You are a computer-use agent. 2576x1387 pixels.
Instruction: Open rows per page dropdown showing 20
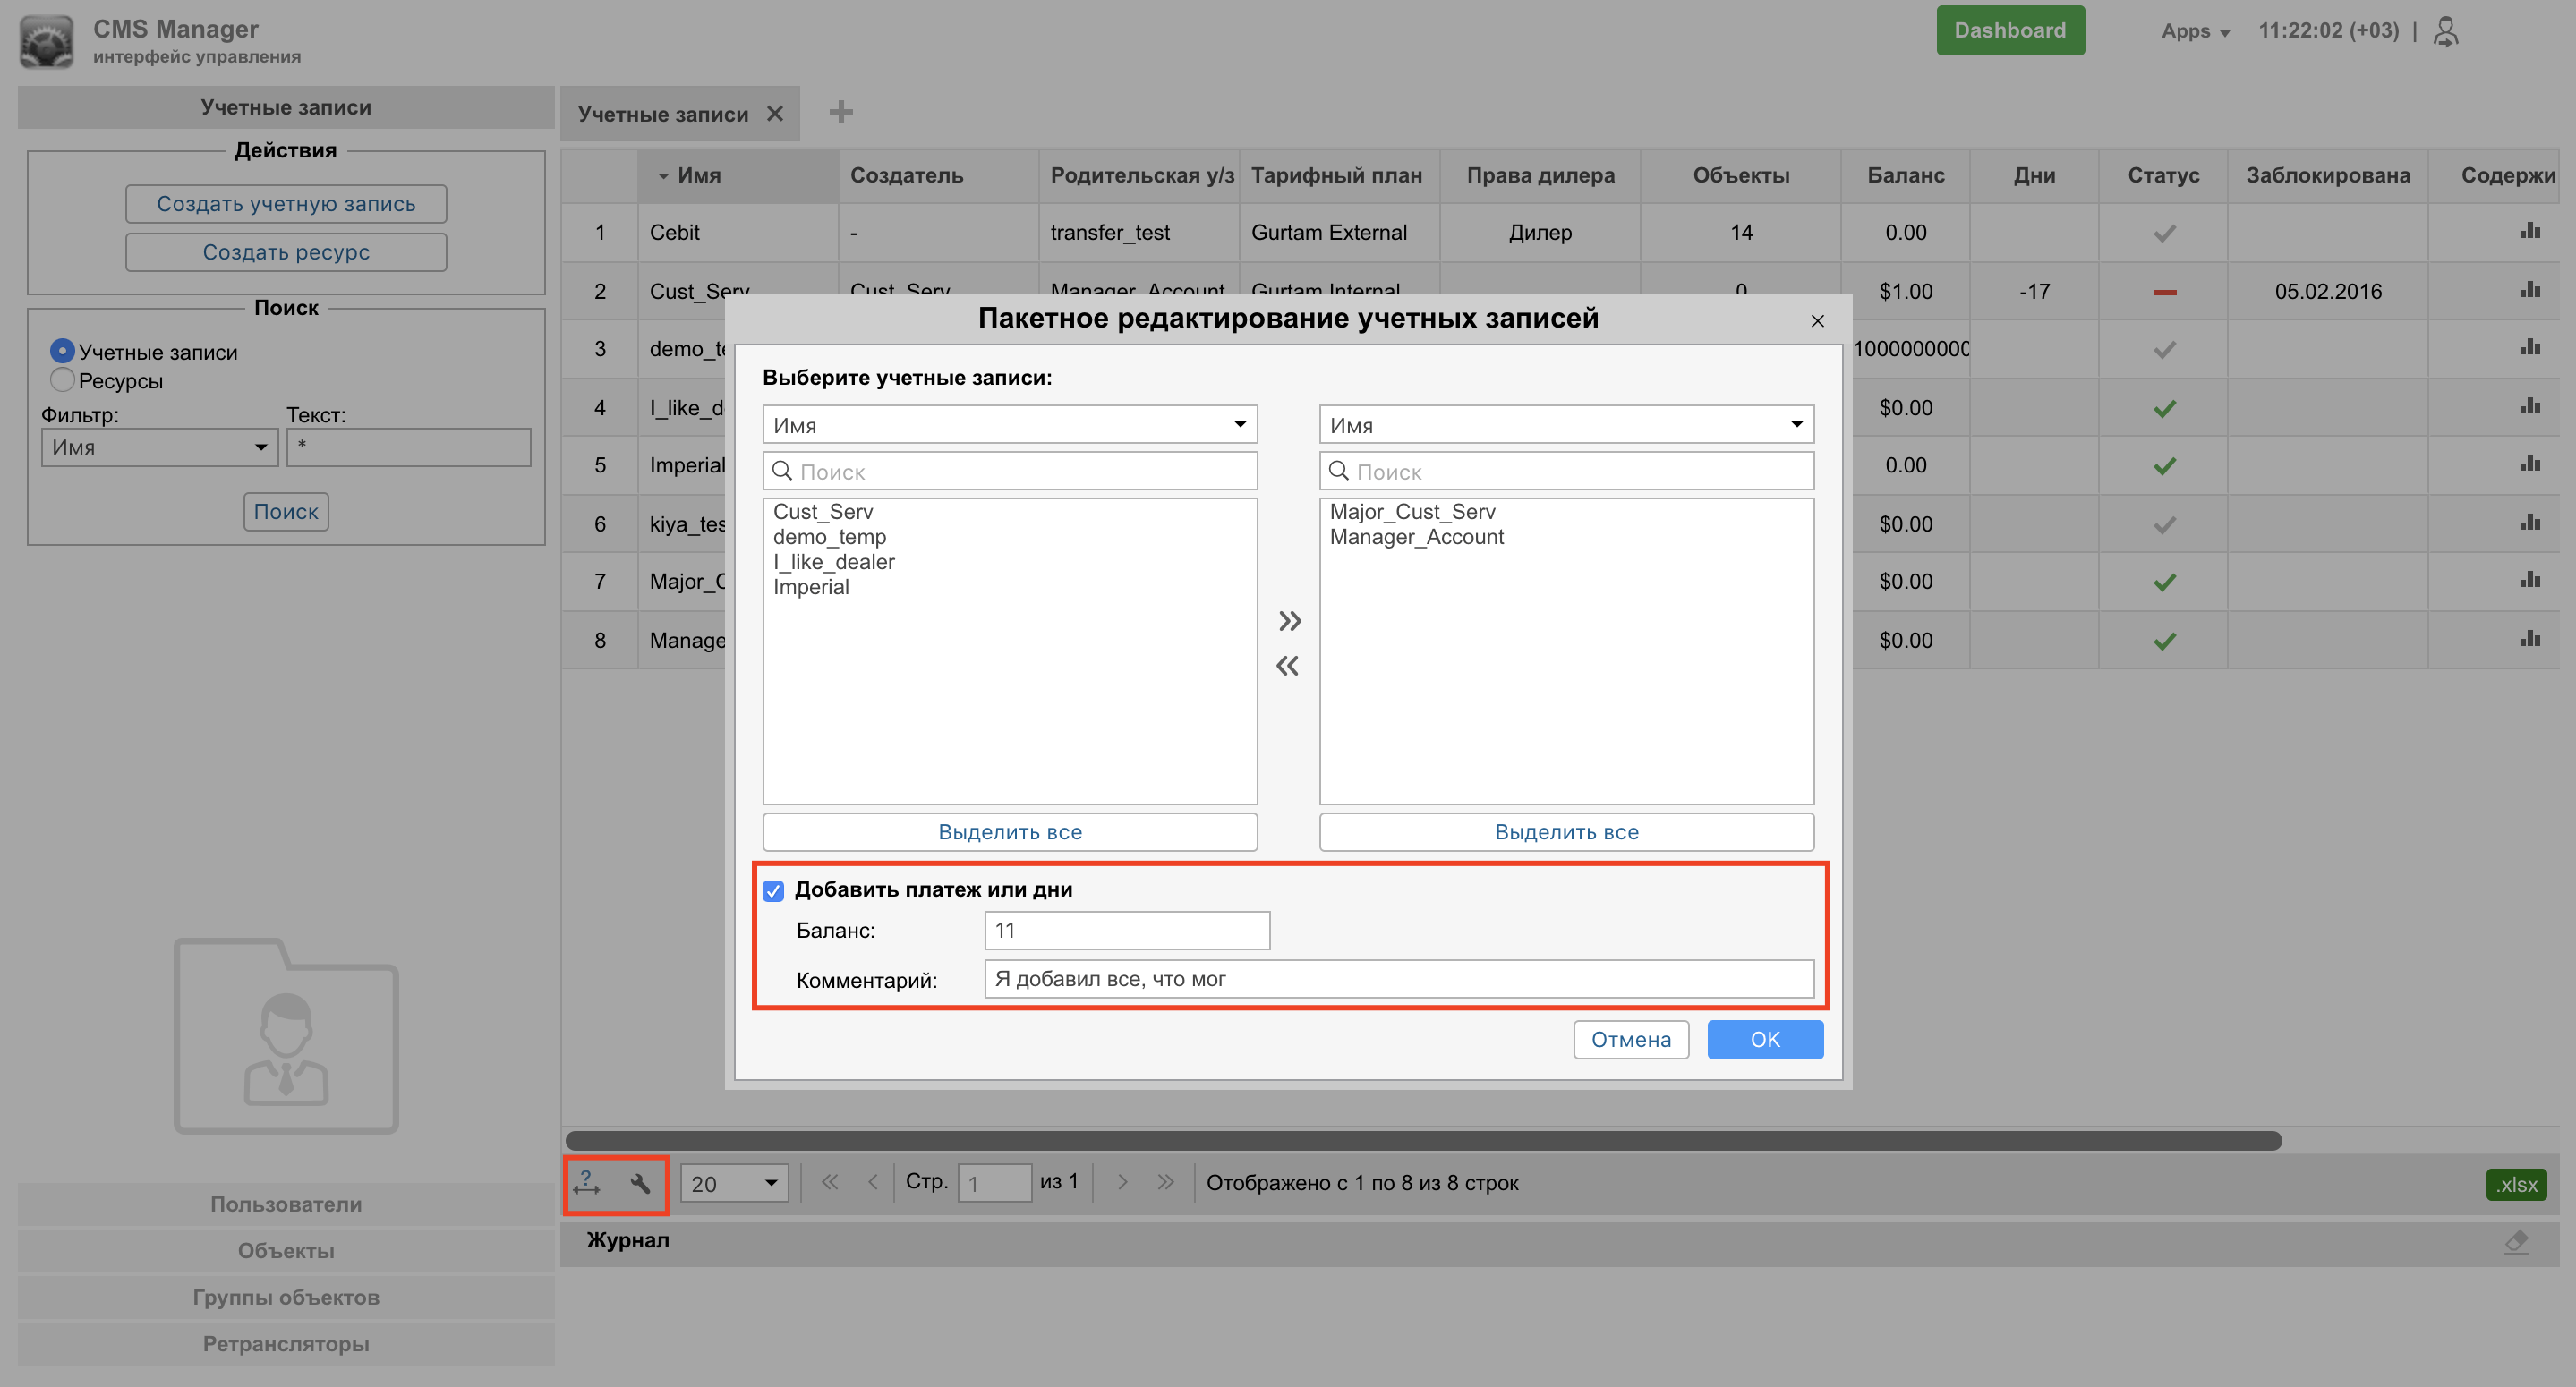click(734, 1183)
